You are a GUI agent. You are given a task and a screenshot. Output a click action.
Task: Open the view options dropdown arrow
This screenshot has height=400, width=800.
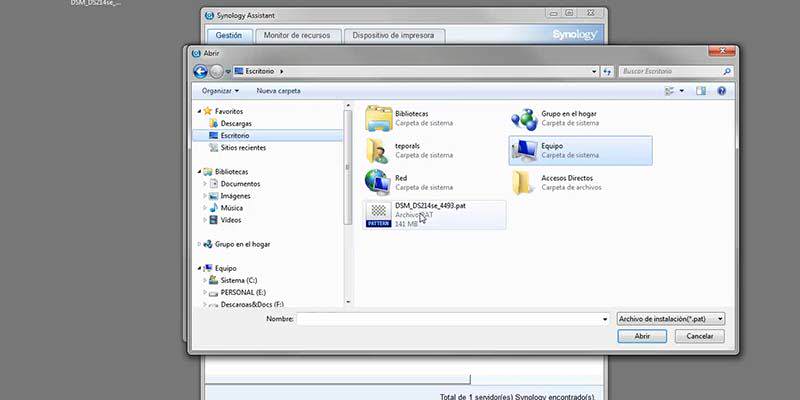pyautogui.click(x=682, y=91)
